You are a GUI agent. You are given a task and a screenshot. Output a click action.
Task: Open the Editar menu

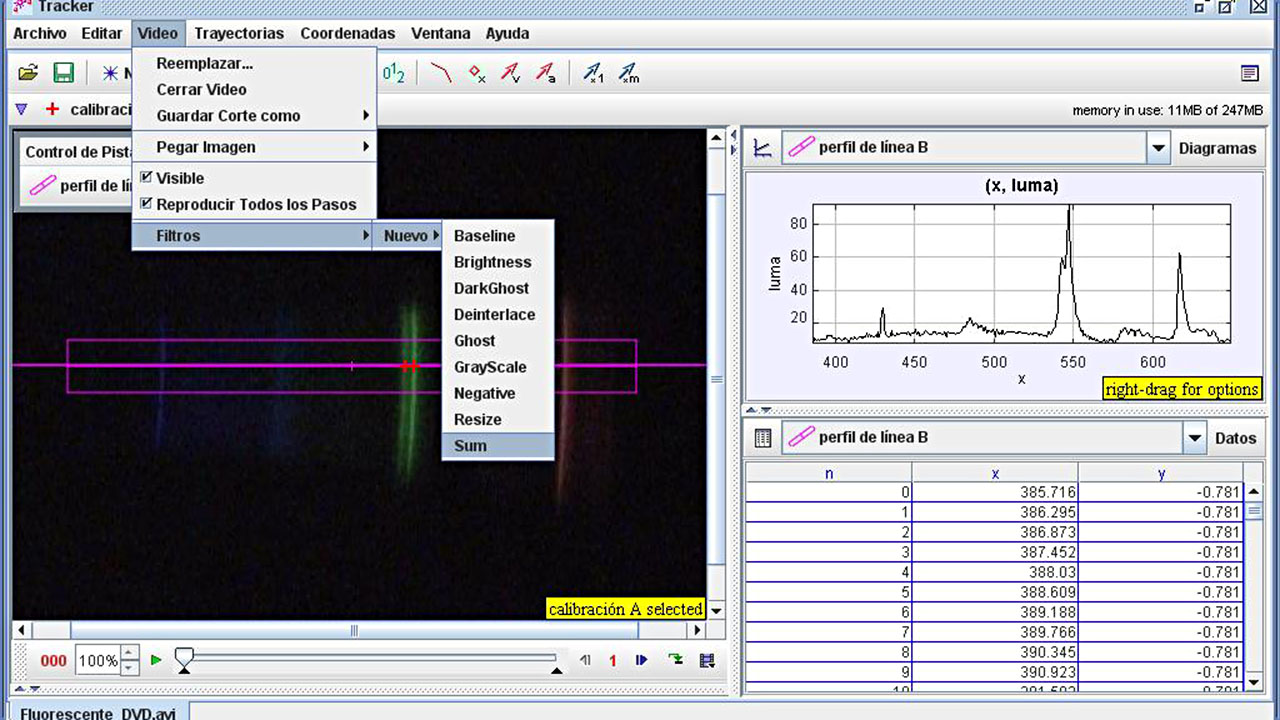coord(102,33)
